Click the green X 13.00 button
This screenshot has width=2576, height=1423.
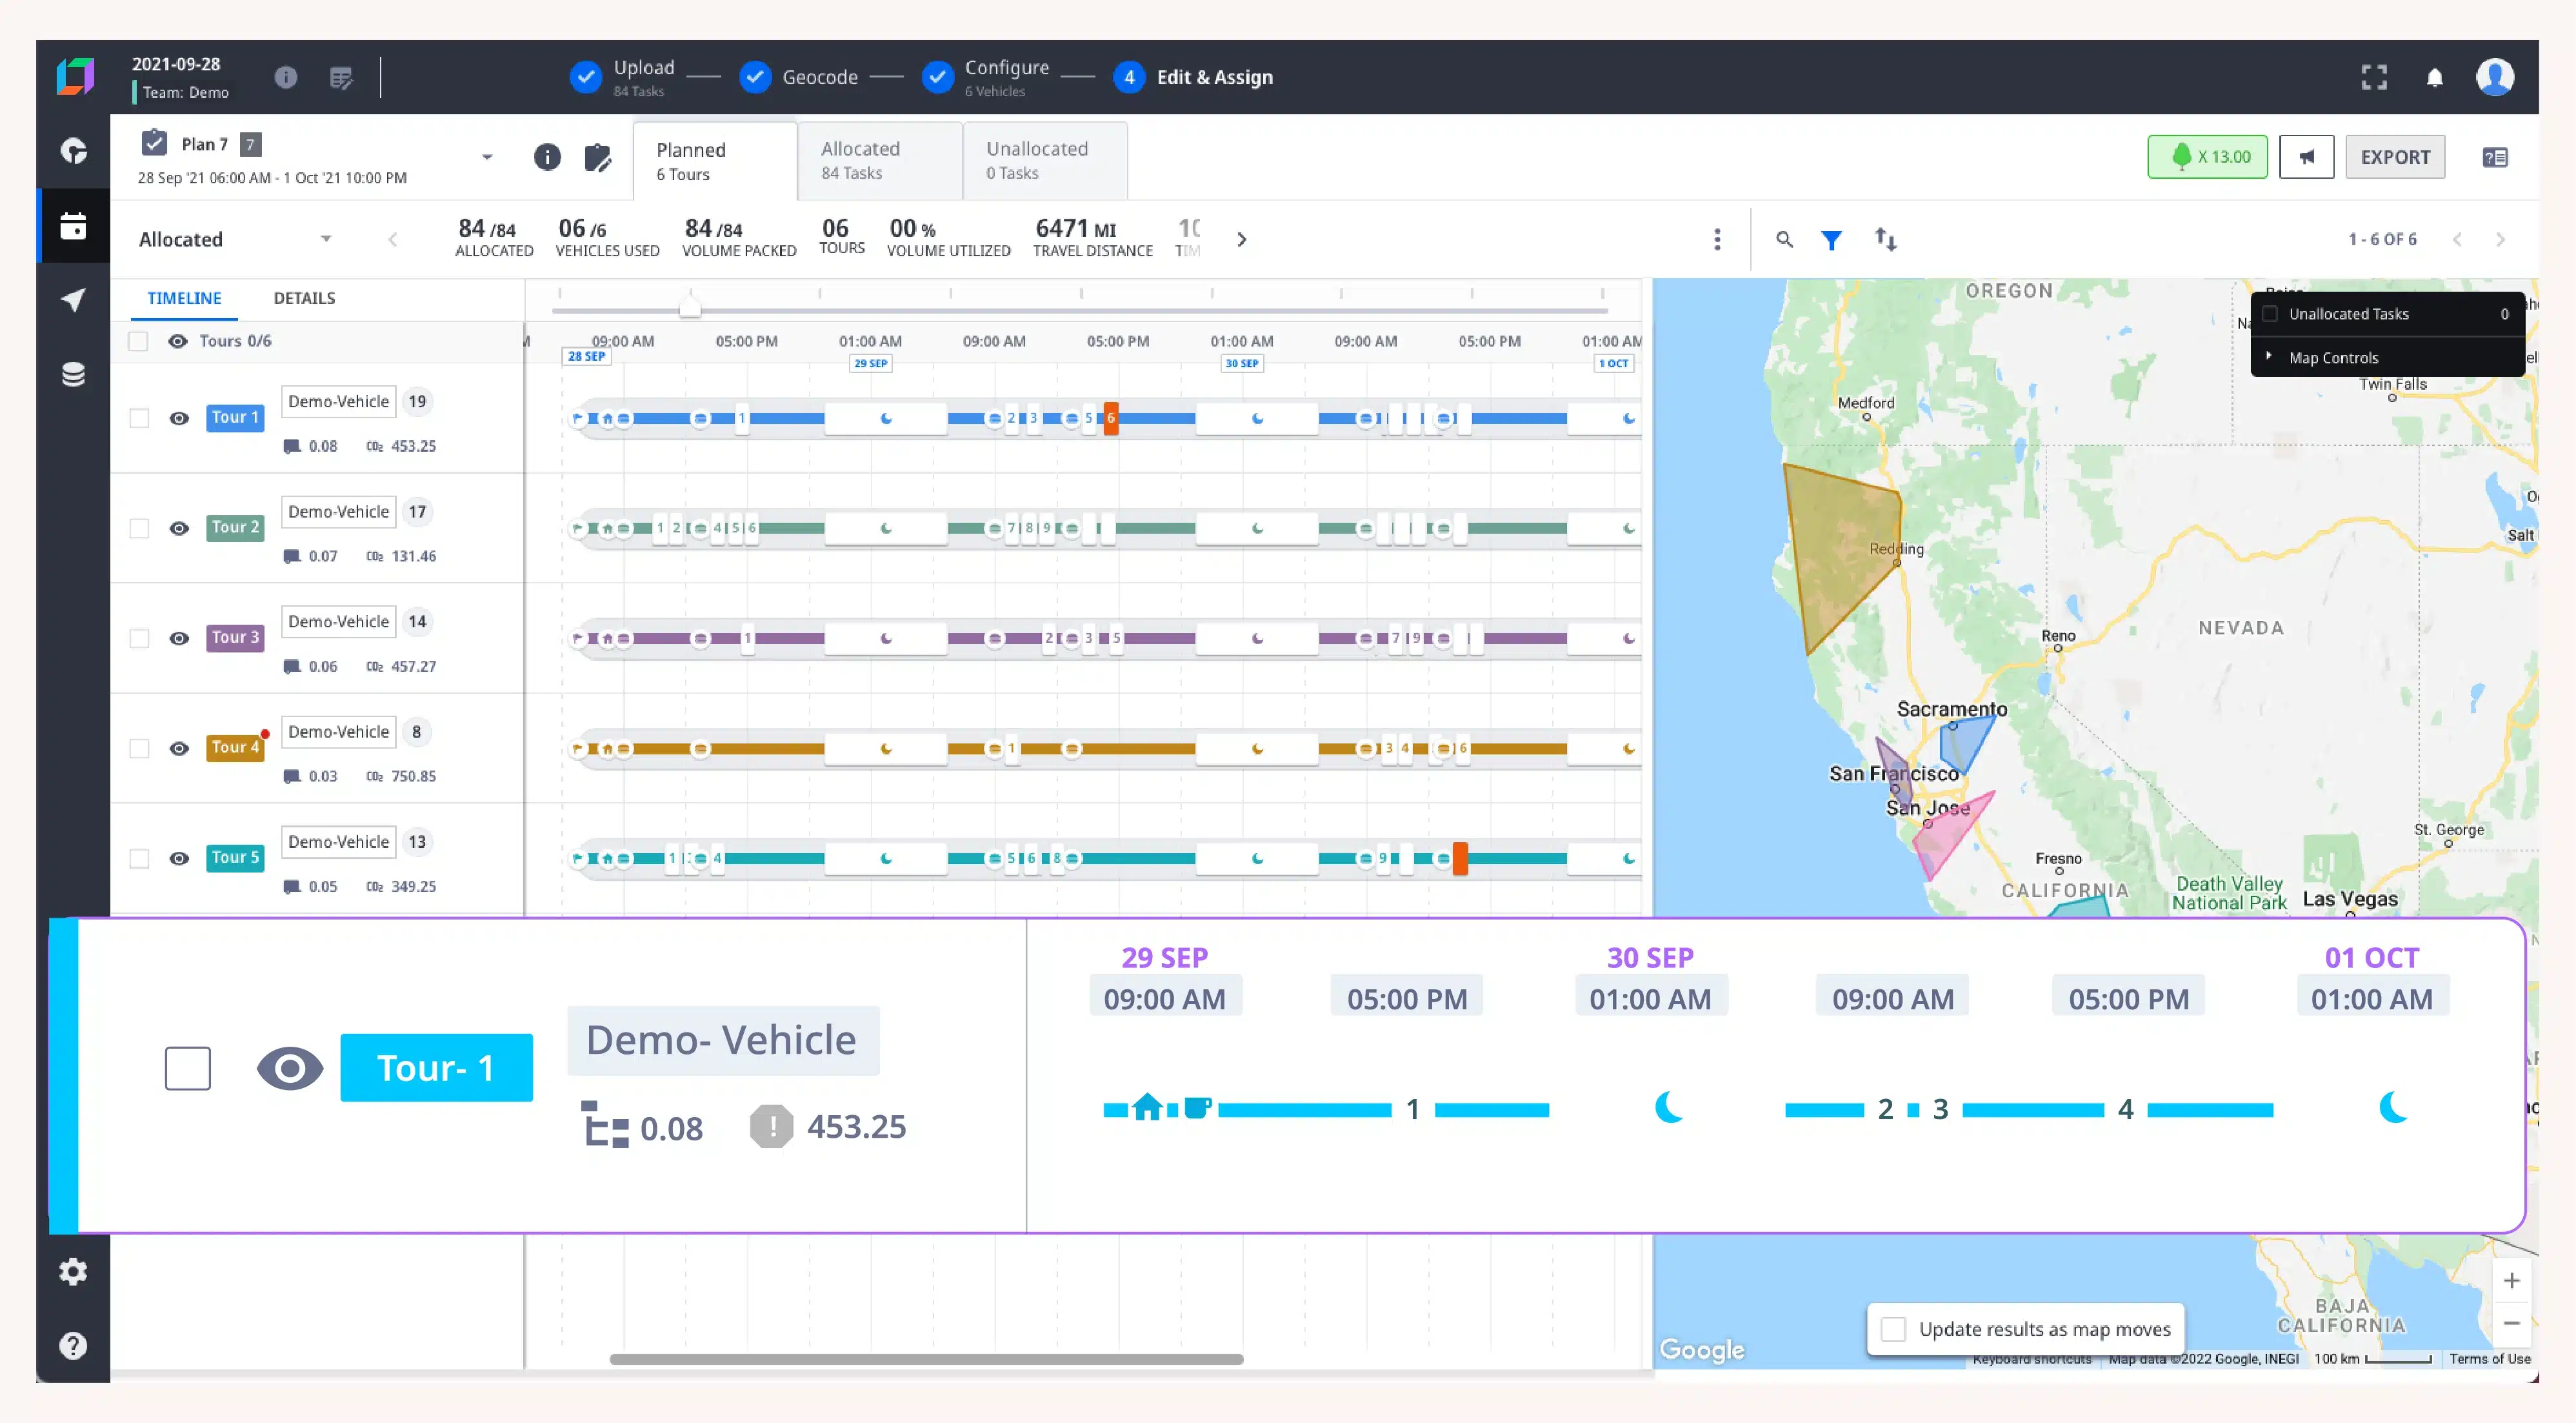(x=2207, y=157)
